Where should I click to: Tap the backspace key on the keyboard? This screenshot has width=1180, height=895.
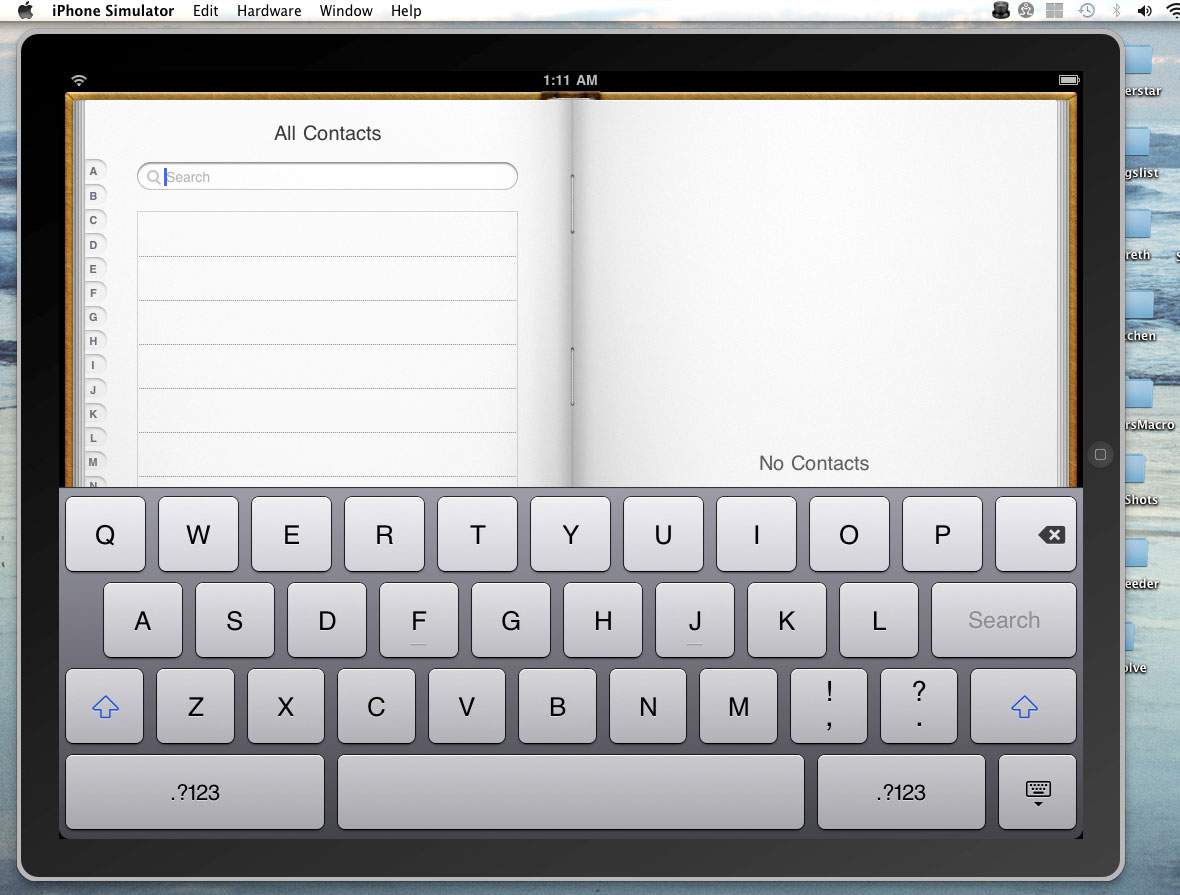(1036, 534)
